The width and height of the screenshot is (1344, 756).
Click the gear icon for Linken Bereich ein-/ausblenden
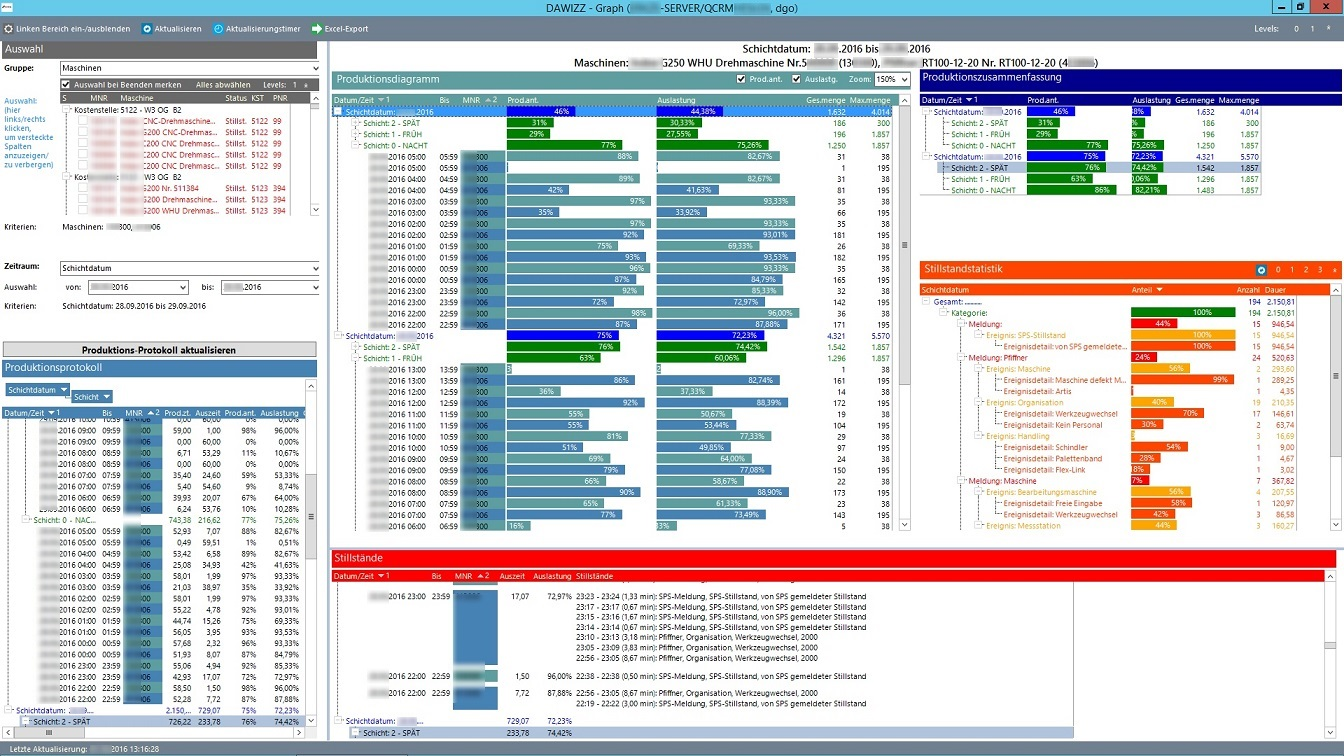point(10,29)
